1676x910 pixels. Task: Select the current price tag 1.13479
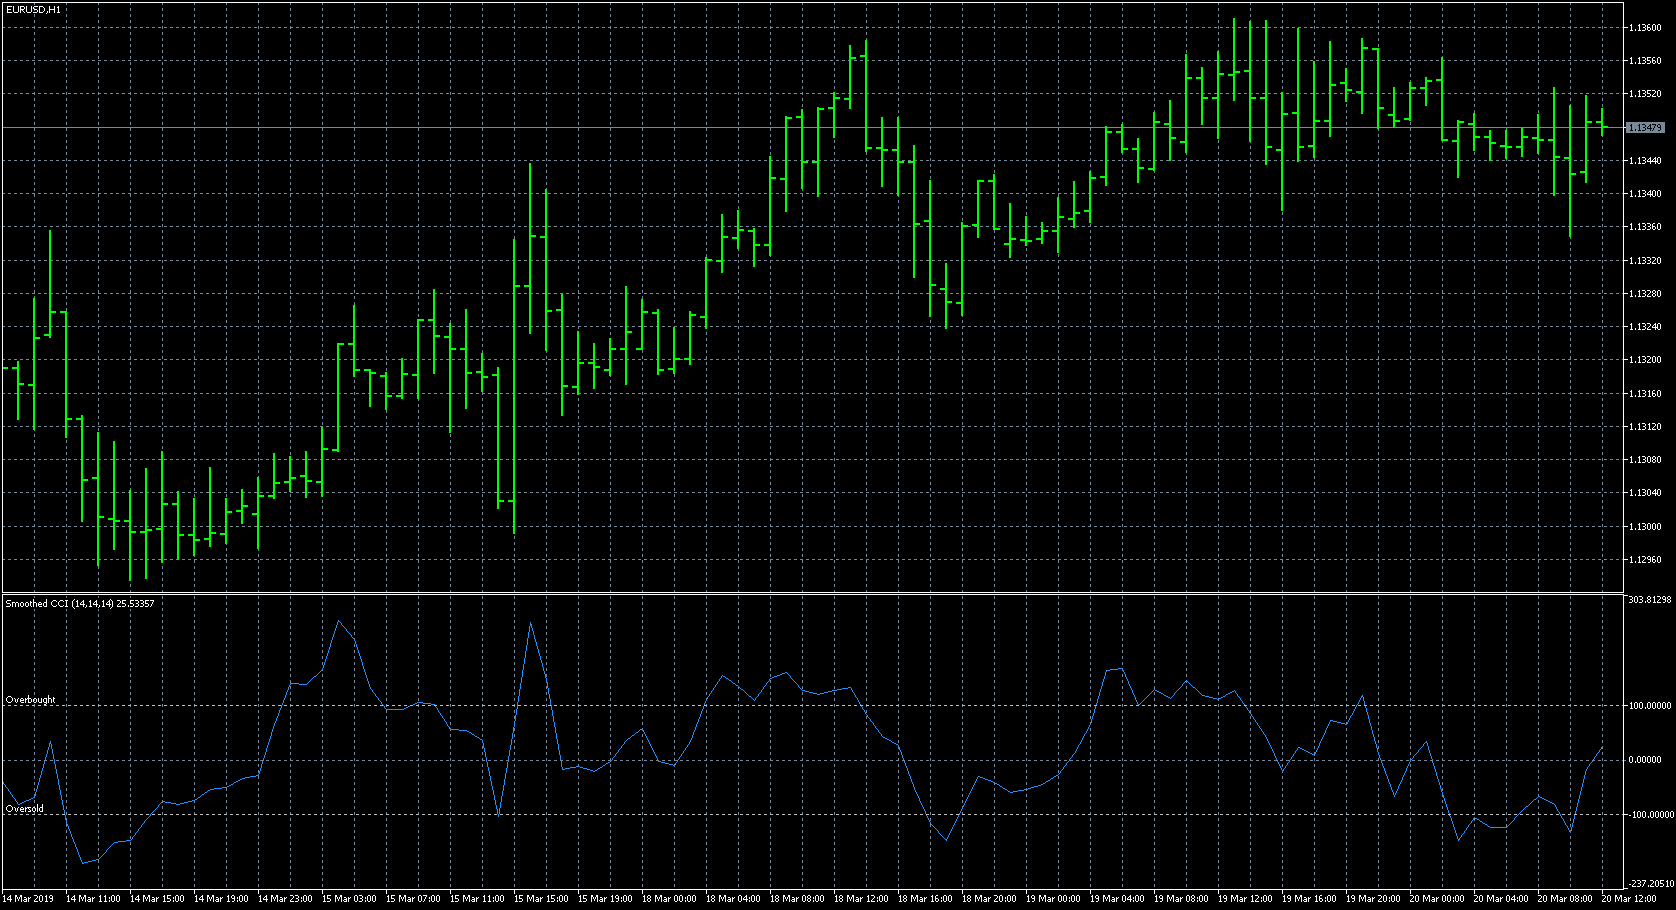tap(1645, 128)
